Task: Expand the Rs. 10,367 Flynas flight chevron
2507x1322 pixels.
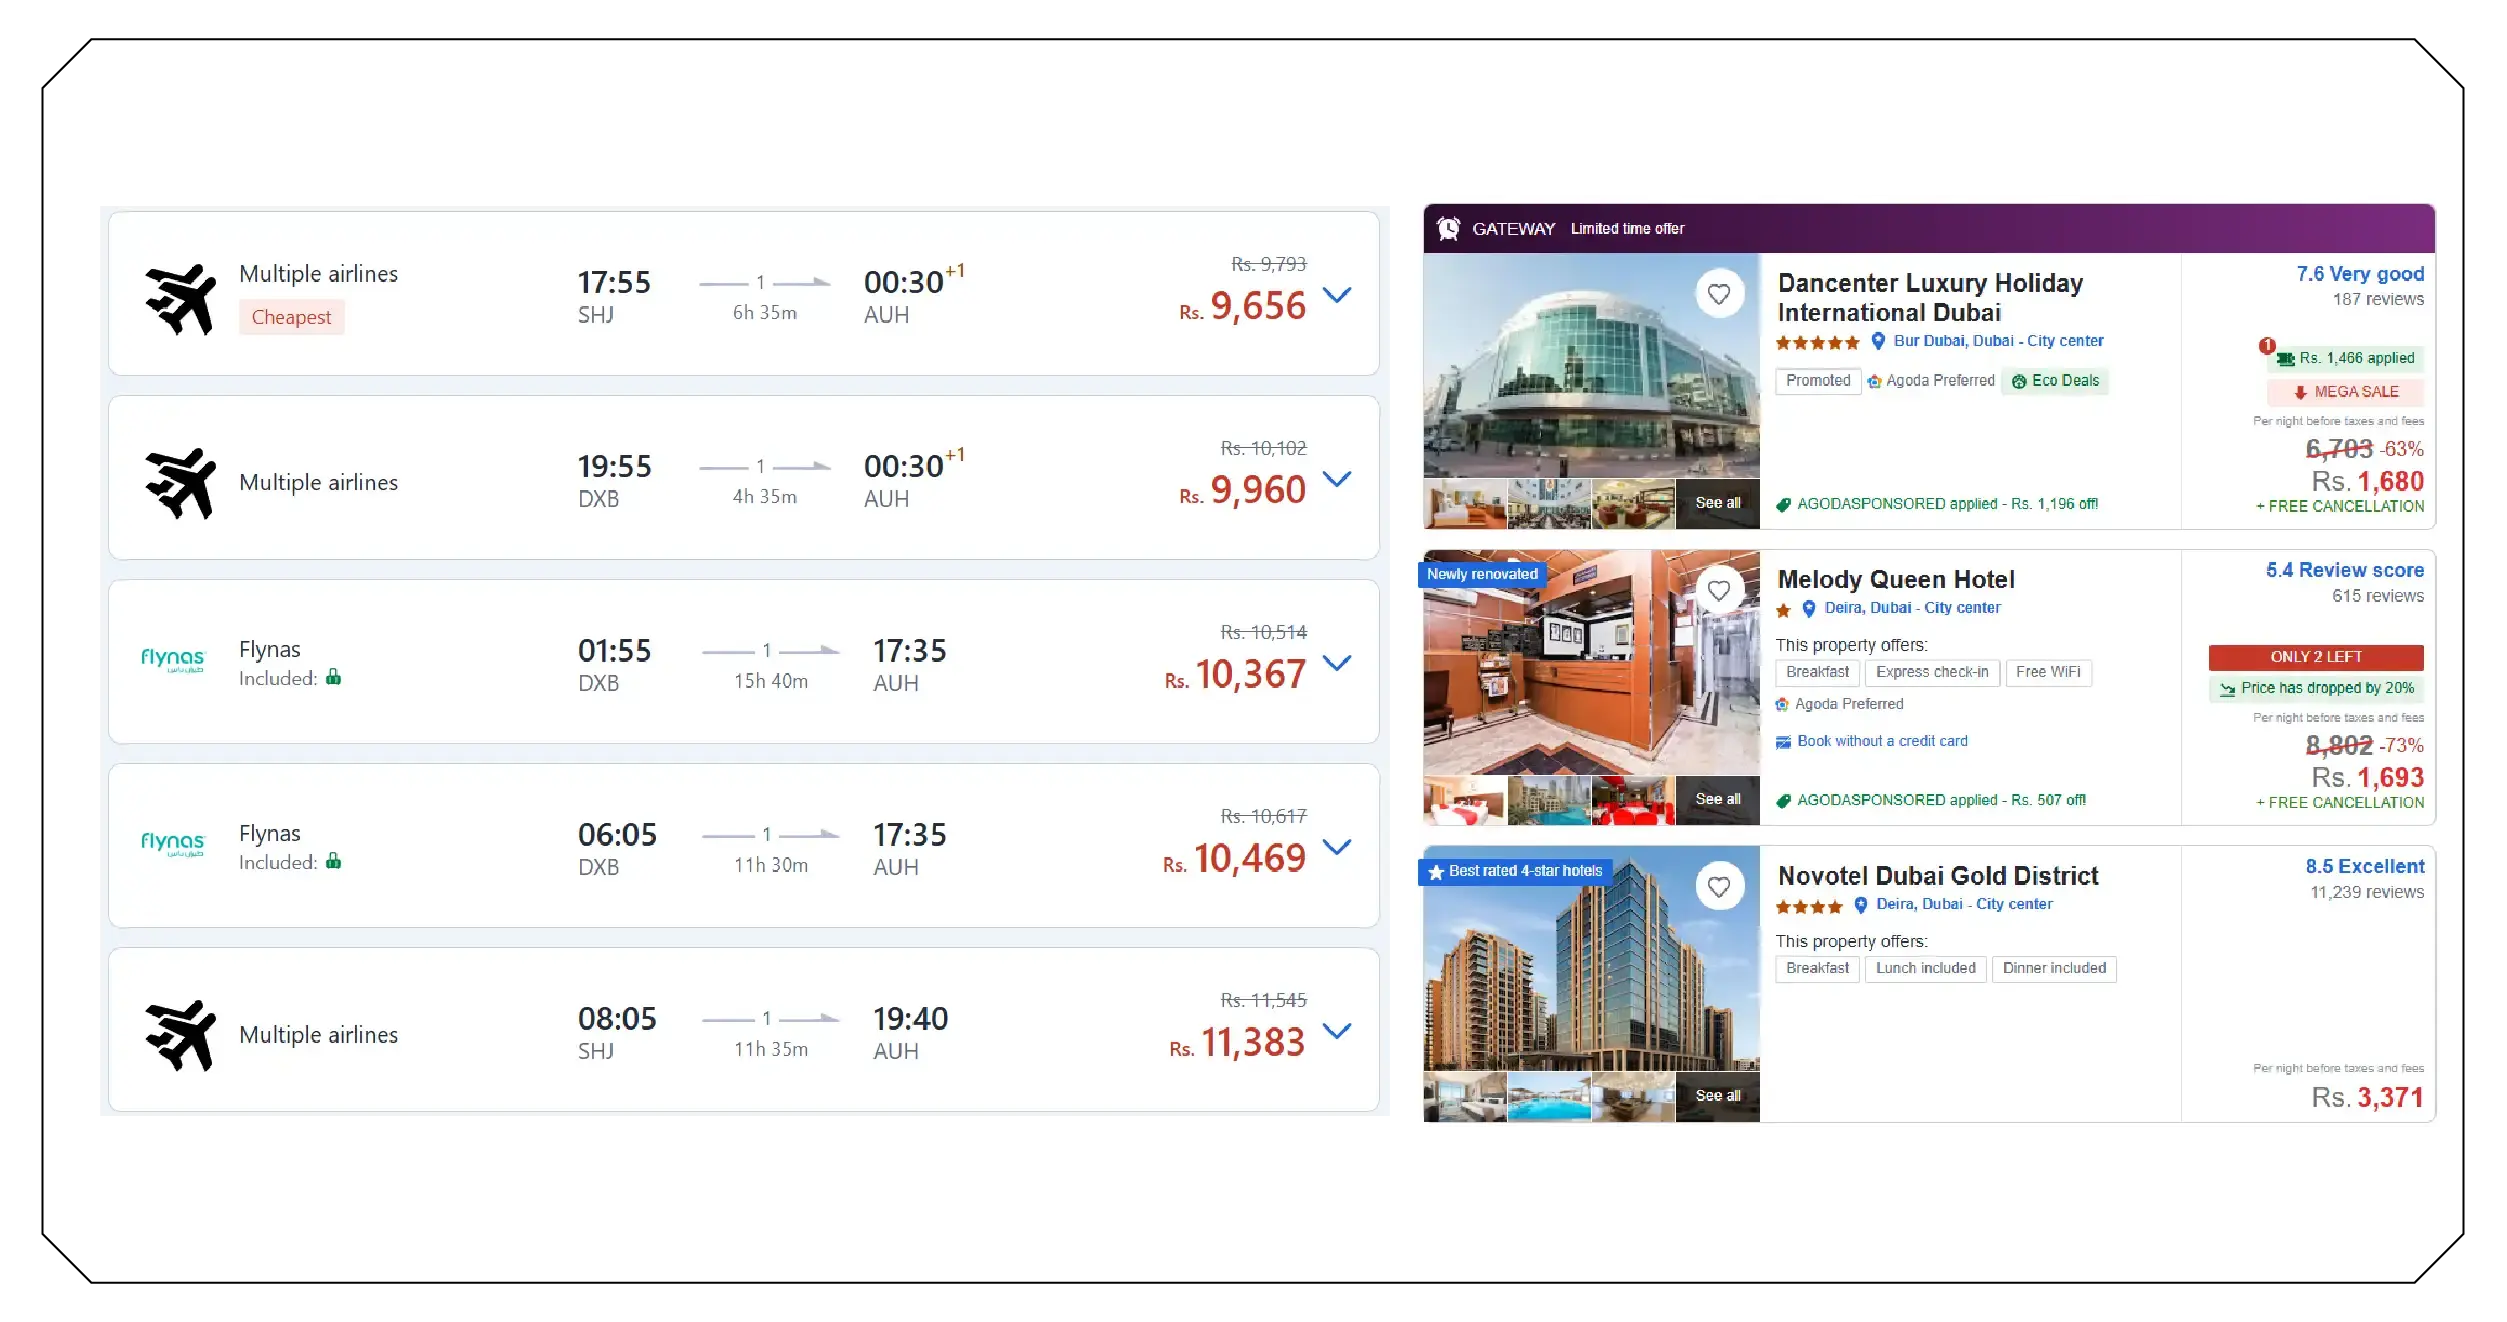Action: pos(1337,662)
